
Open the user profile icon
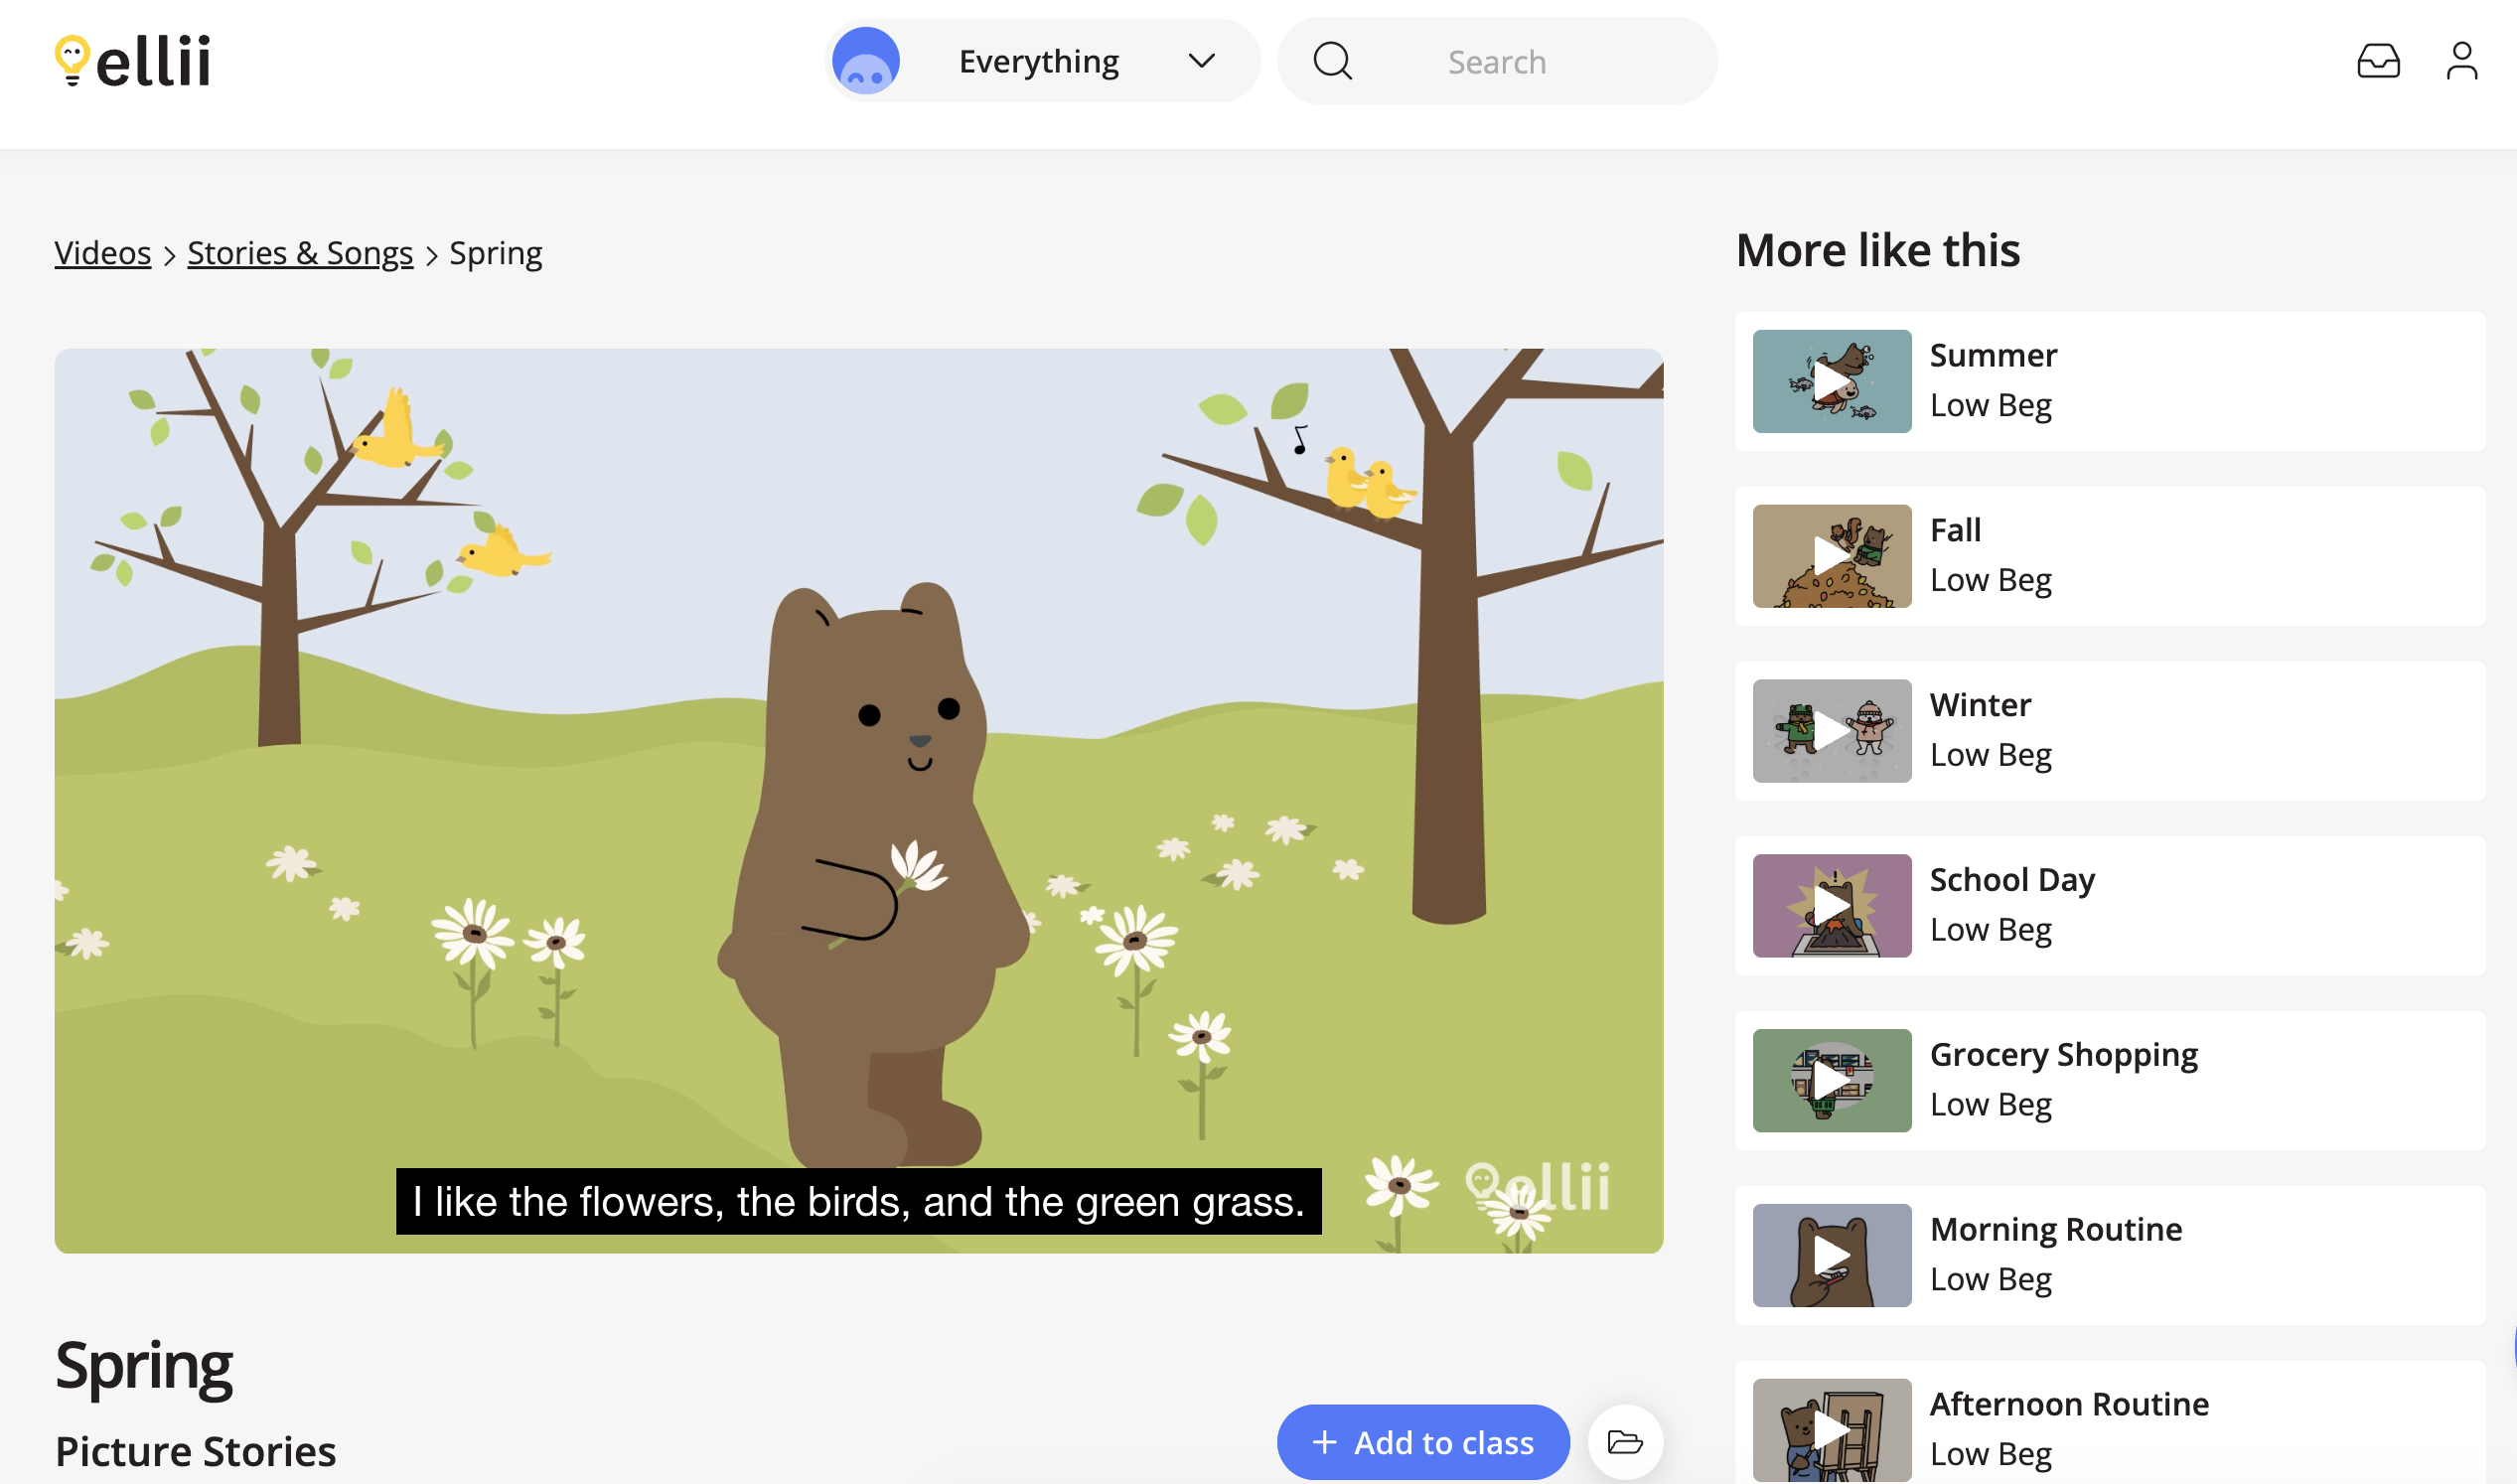click(x=2461, y=63)
